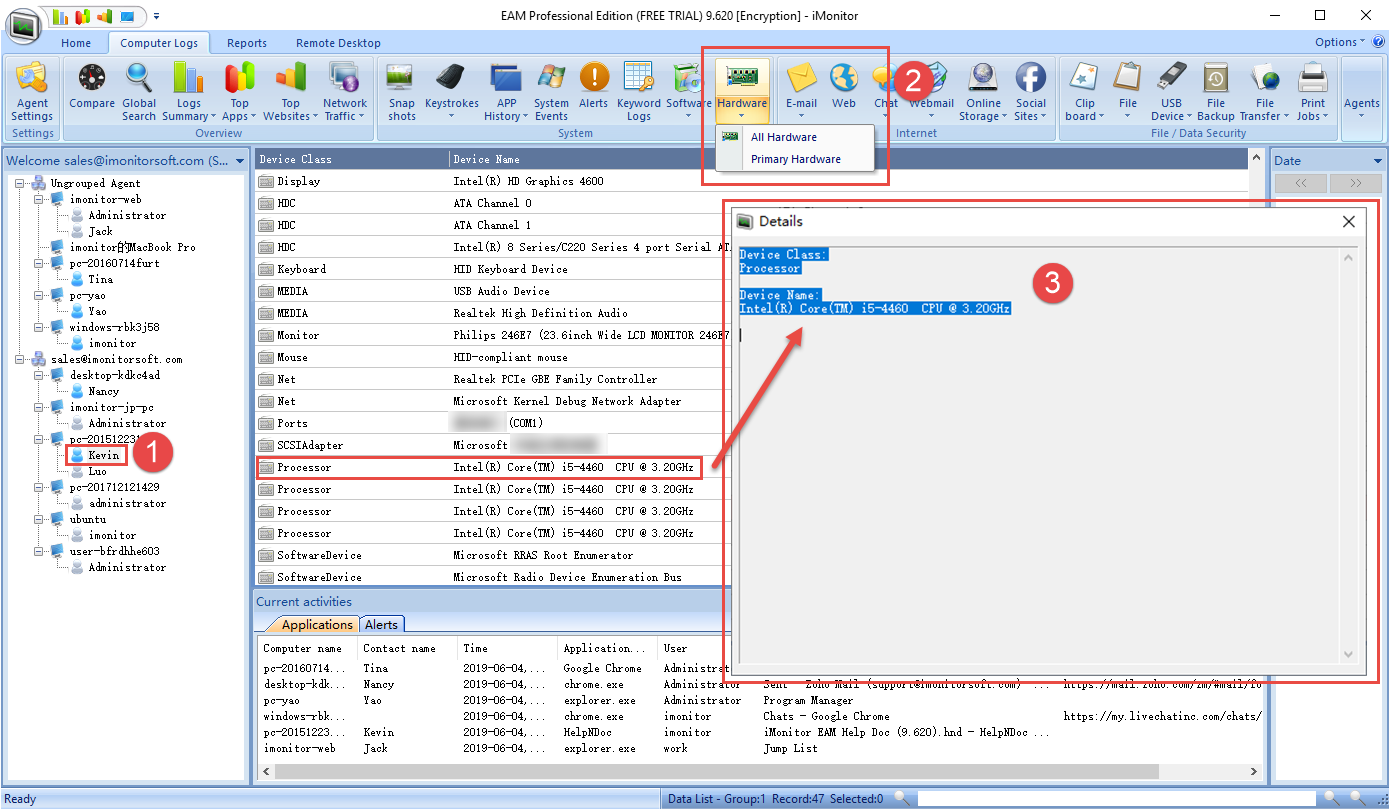The height and width of the screenshot is (810, 1390).
Task: Select user Nancy in the agent tree
Action: click(103, 391)
